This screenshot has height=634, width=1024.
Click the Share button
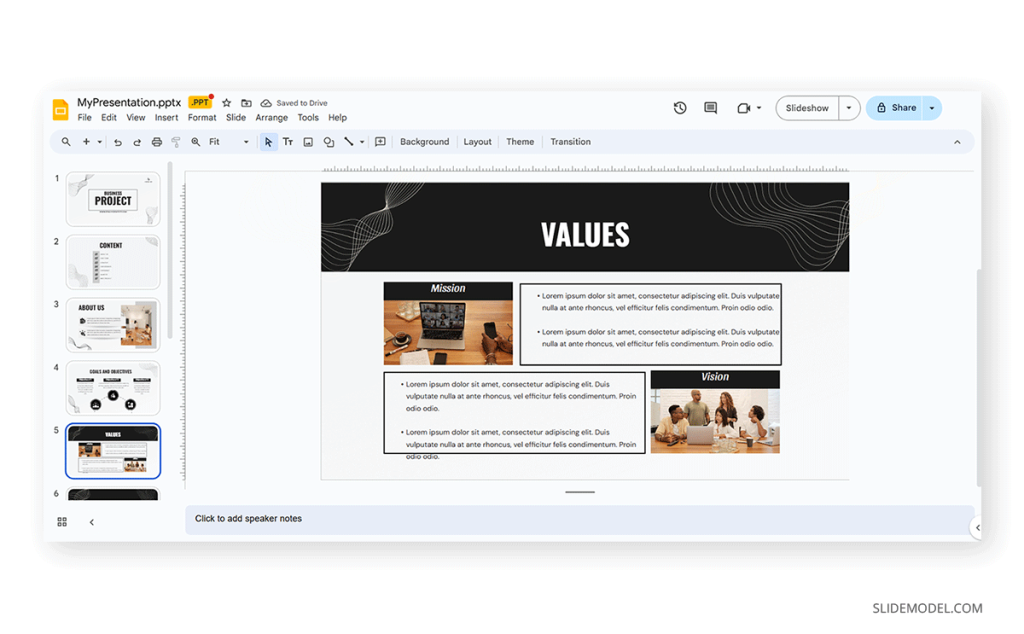[x=899, y=107]
